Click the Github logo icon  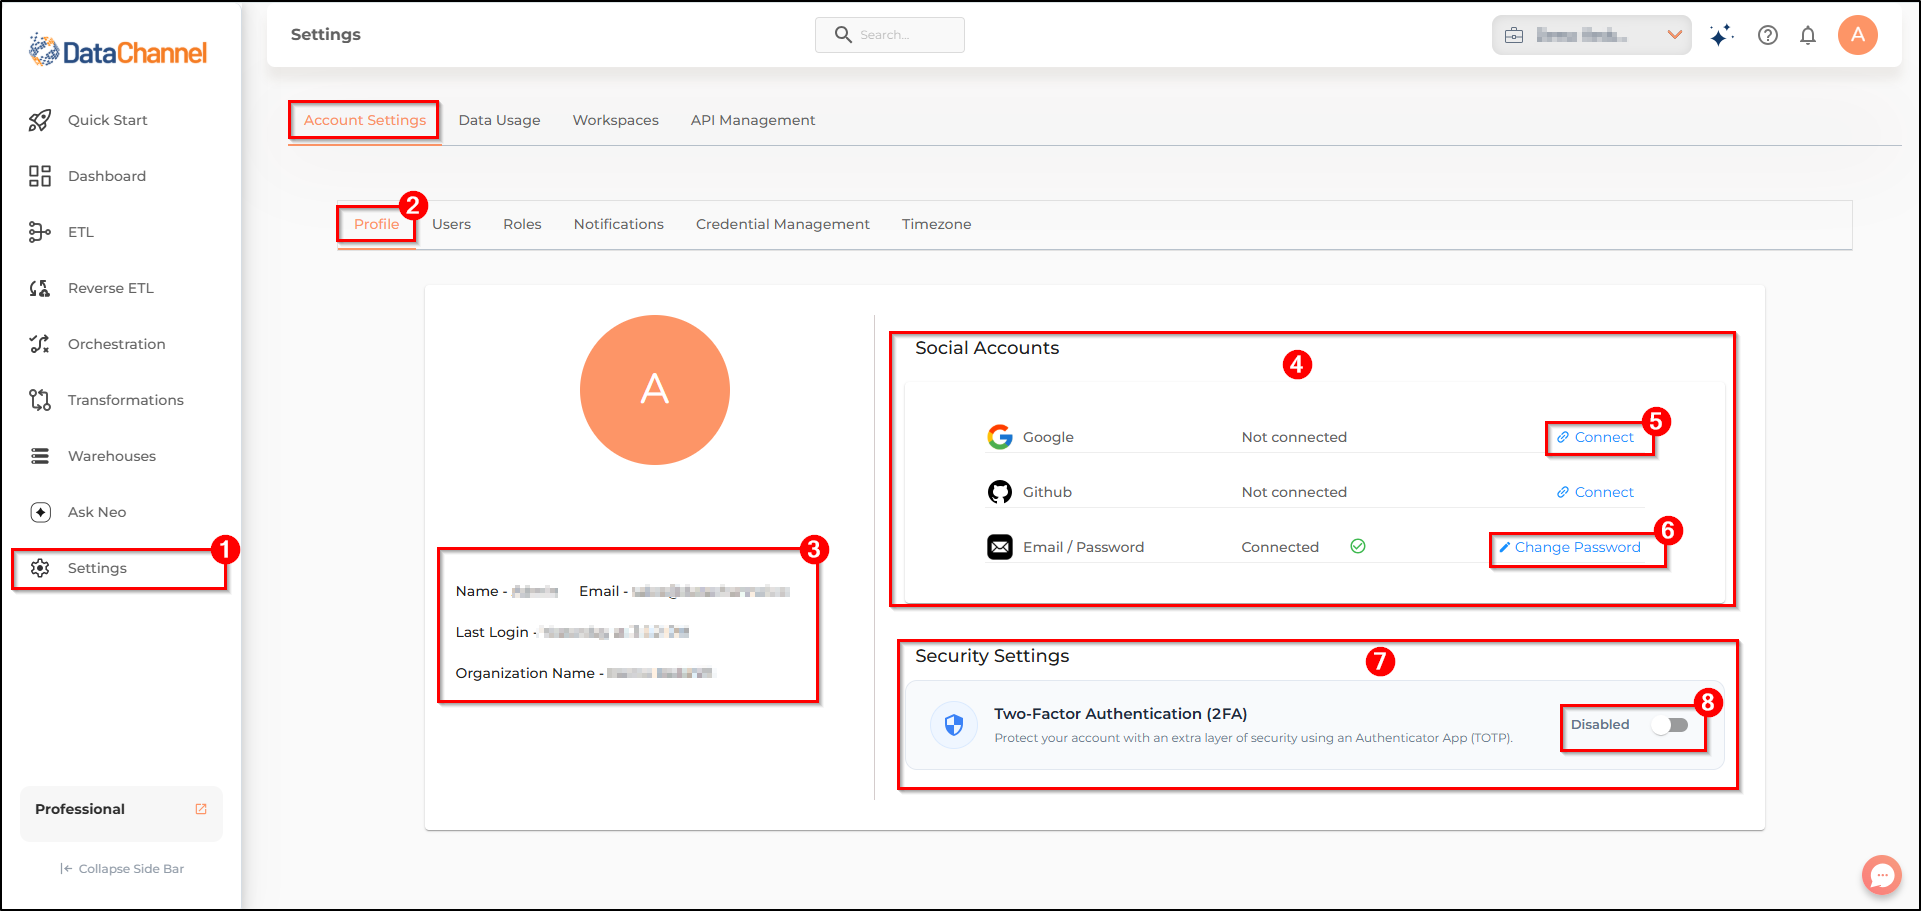point(1000,492)
